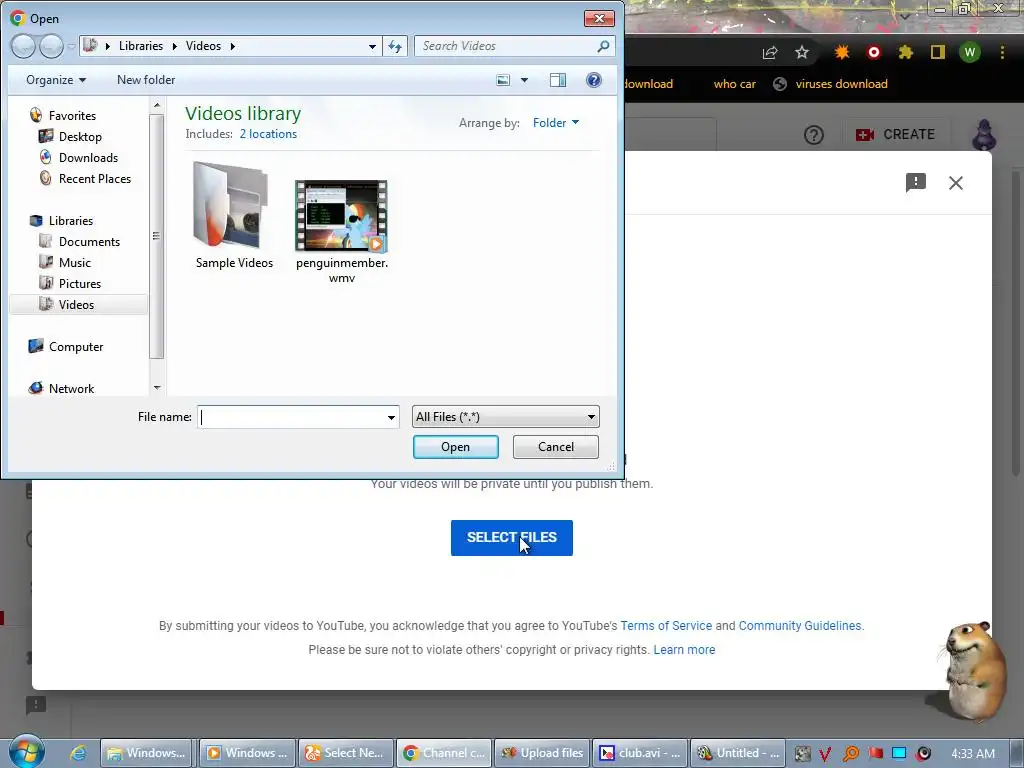Select Favorites in the navigation pane
This screenshot has width=1024, height=768.
72,116
